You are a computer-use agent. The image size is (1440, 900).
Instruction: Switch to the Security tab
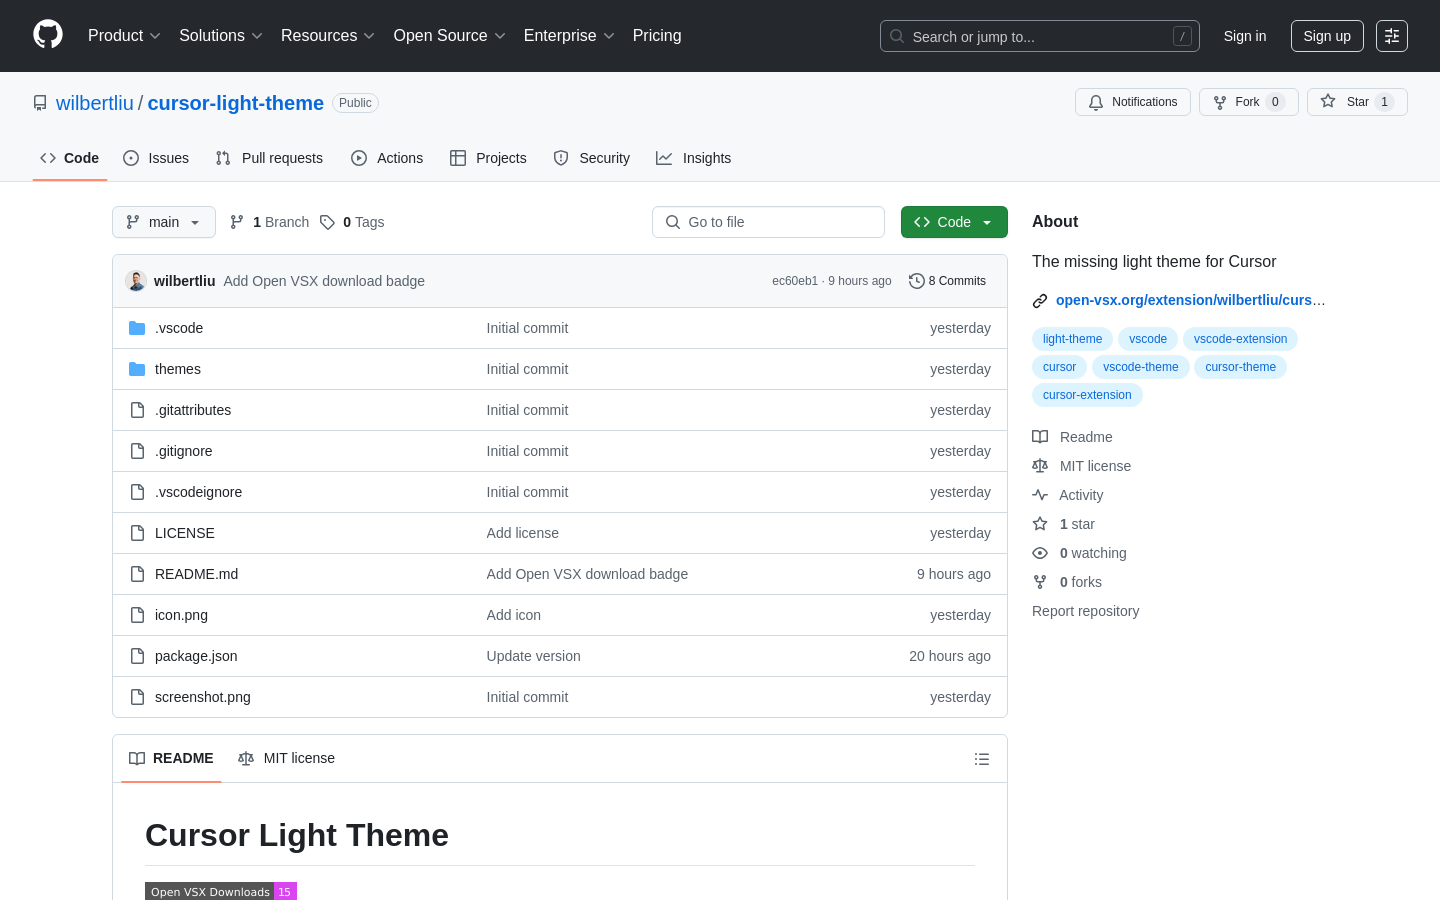[x=592, y=158]
